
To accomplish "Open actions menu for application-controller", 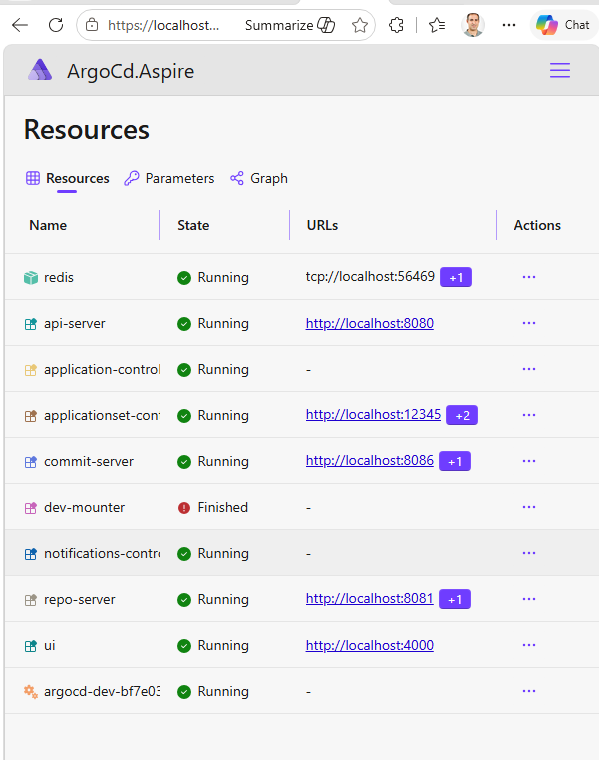I will 529,369.
